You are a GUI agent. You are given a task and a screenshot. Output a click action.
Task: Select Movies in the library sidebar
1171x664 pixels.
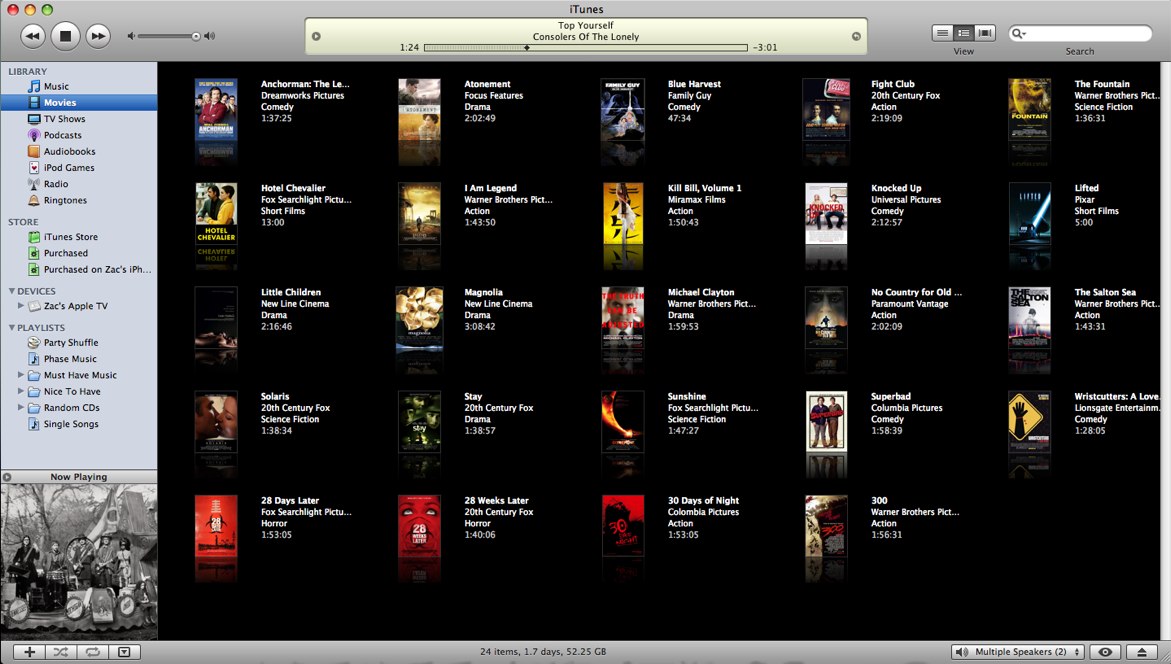tap(78, 102)
